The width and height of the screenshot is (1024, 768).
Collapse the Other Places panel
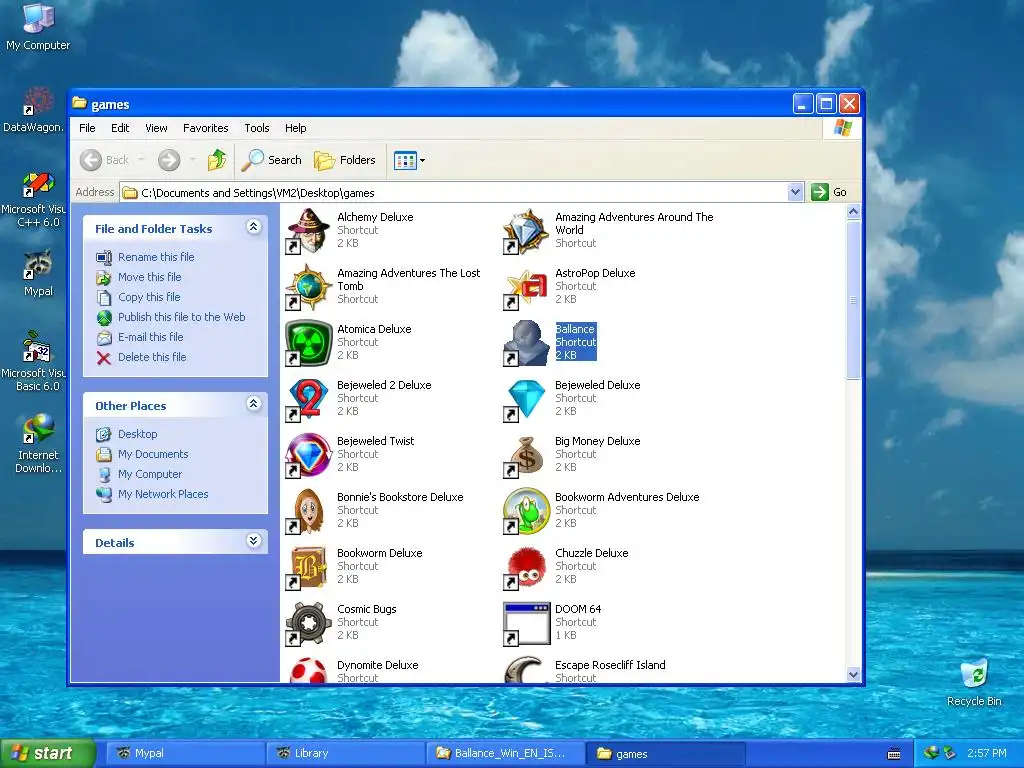[253, 404]
